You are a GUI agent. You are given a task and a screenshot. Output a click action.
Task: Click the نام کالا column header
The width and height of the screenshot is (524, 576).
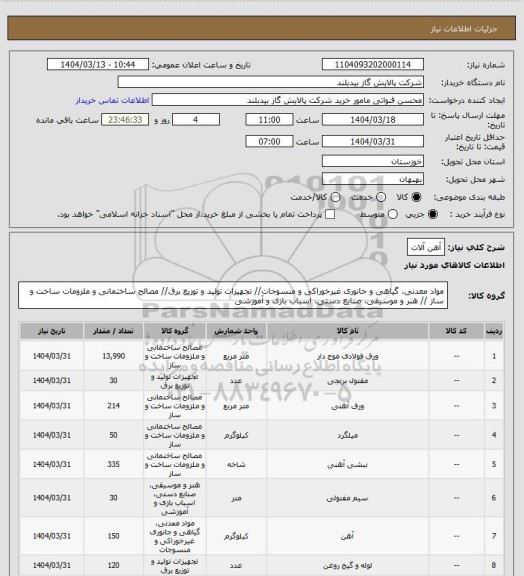point(347,331)
